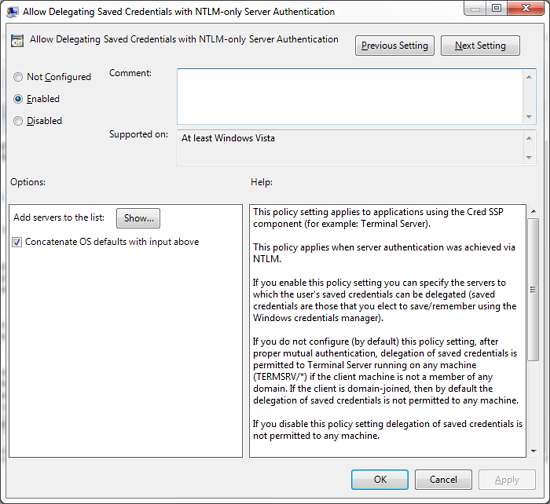Click inside the Comment text box
This screenshot has width=550, height=504.
click(x=350, y=96)
